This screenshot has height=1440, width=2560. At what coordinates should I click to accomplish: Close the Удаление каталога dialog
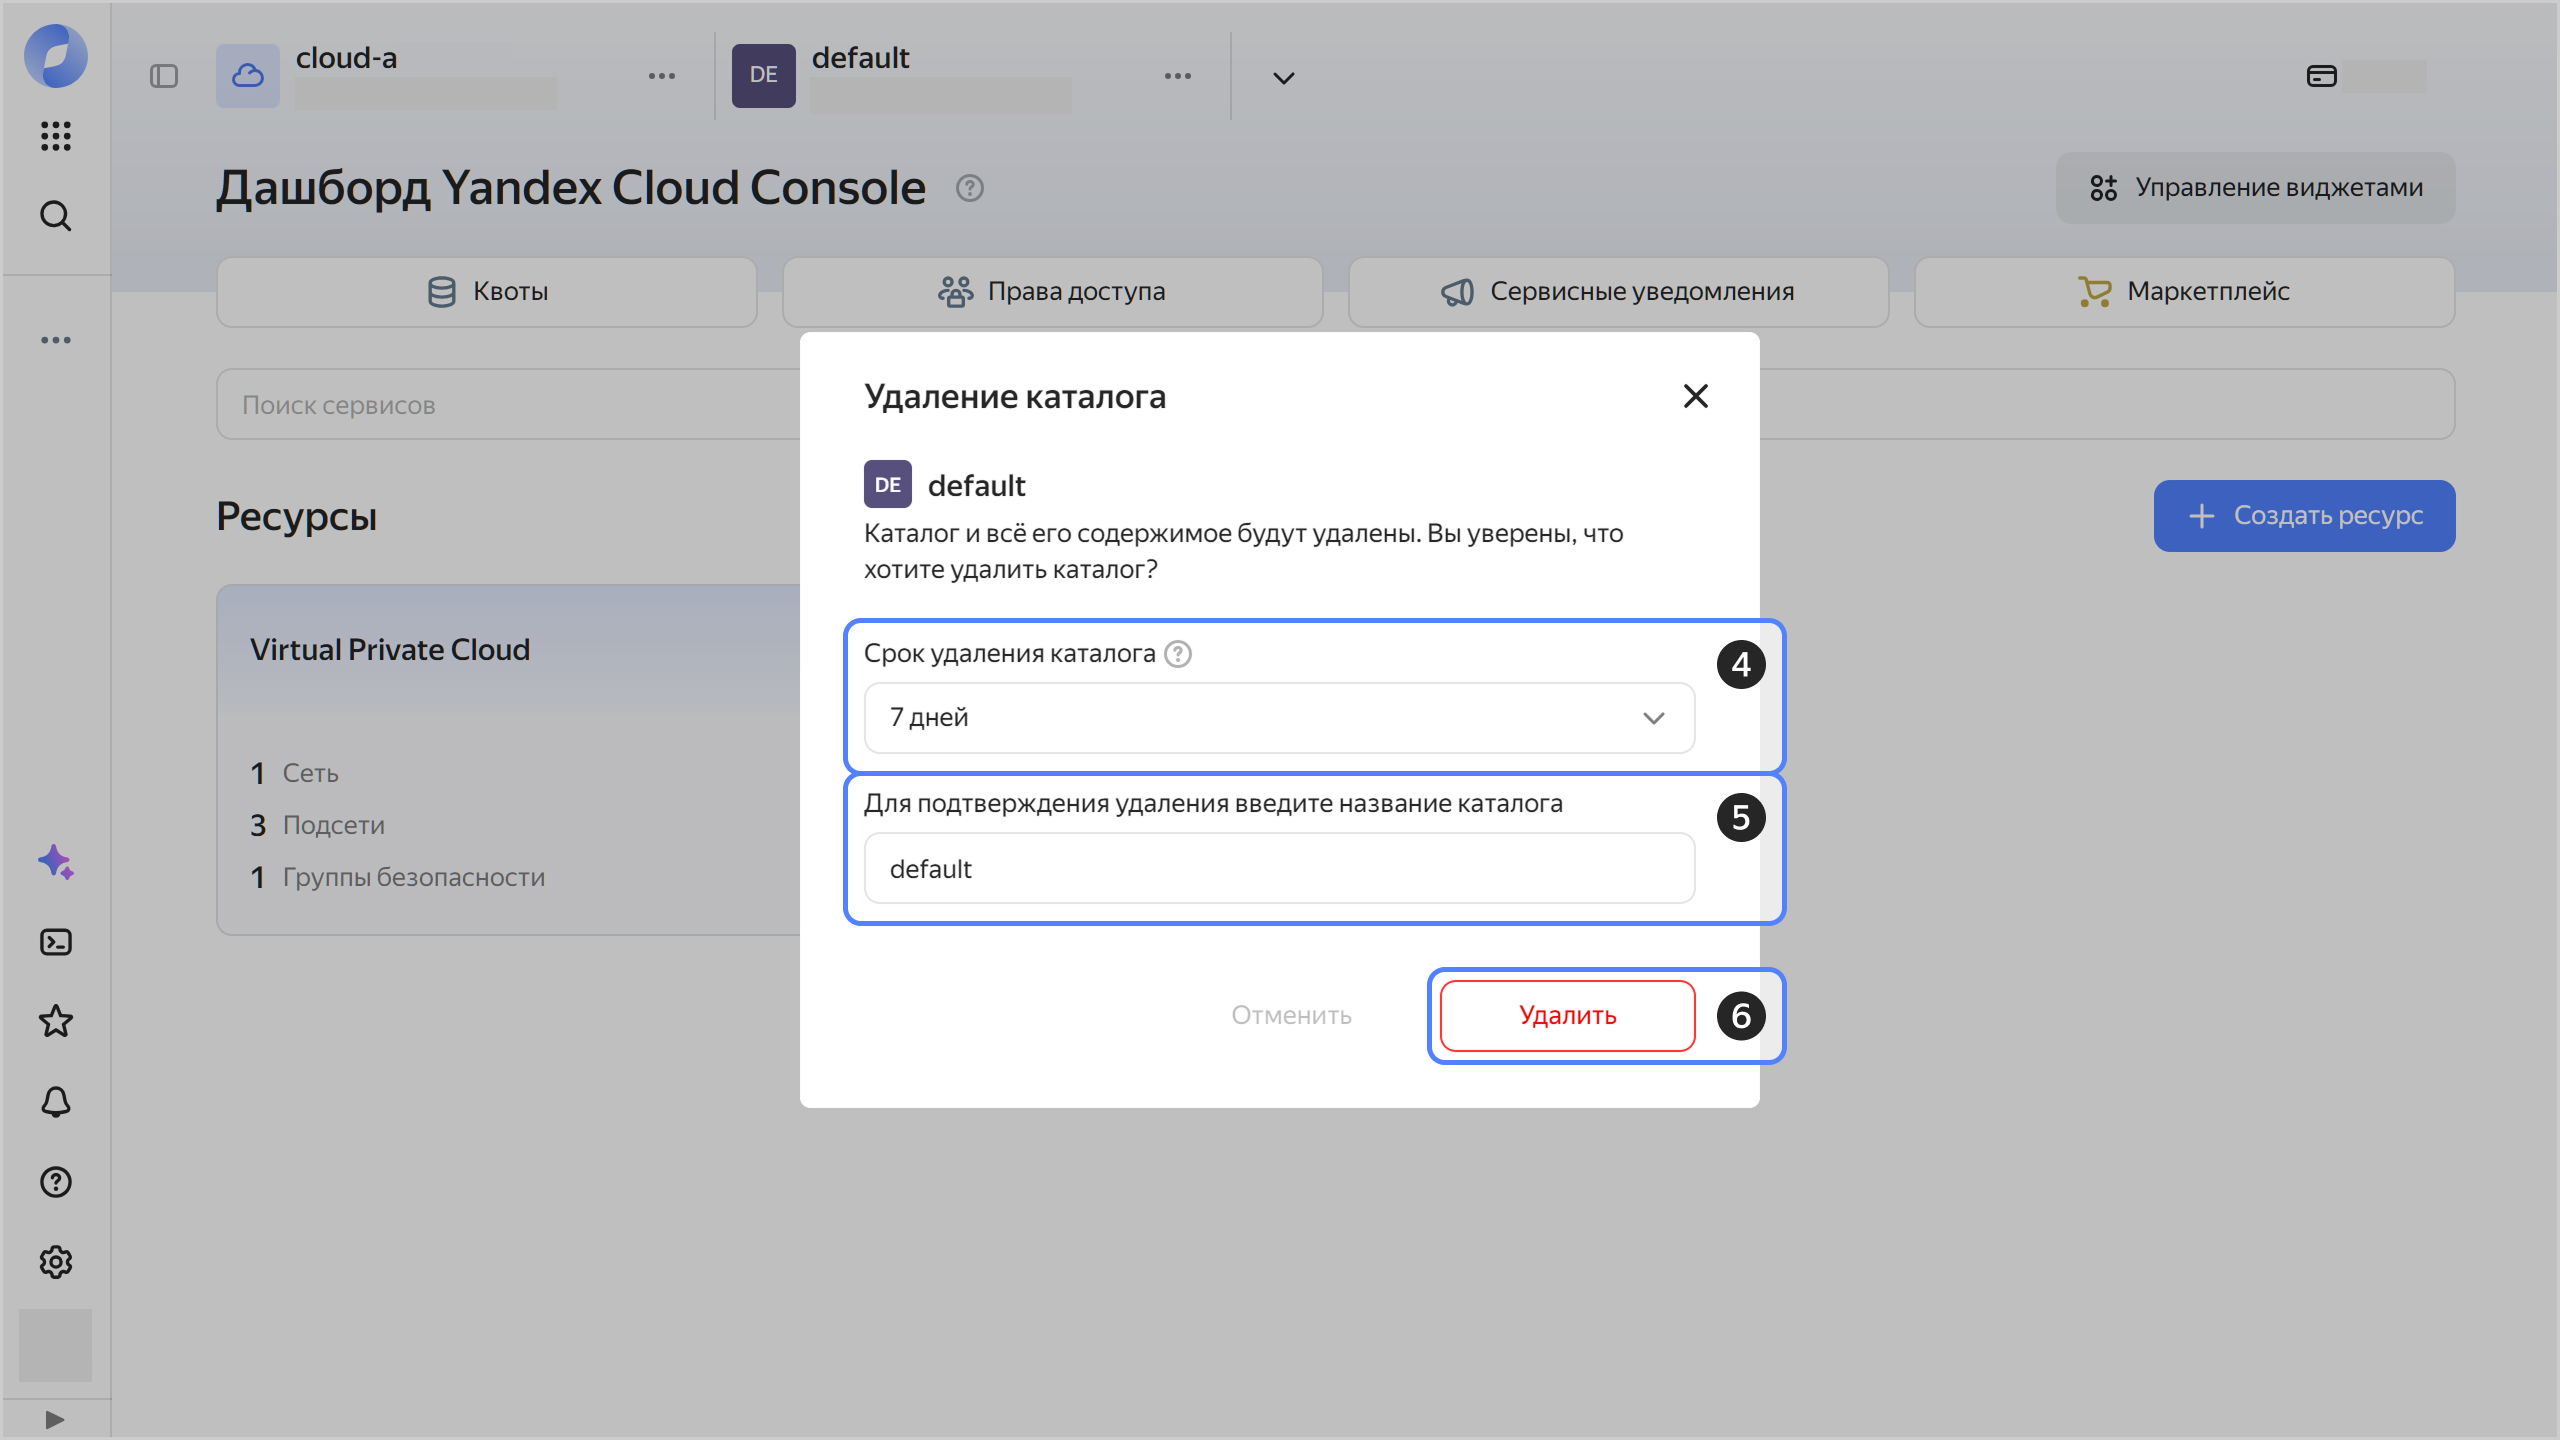[x=1695, y=396]
